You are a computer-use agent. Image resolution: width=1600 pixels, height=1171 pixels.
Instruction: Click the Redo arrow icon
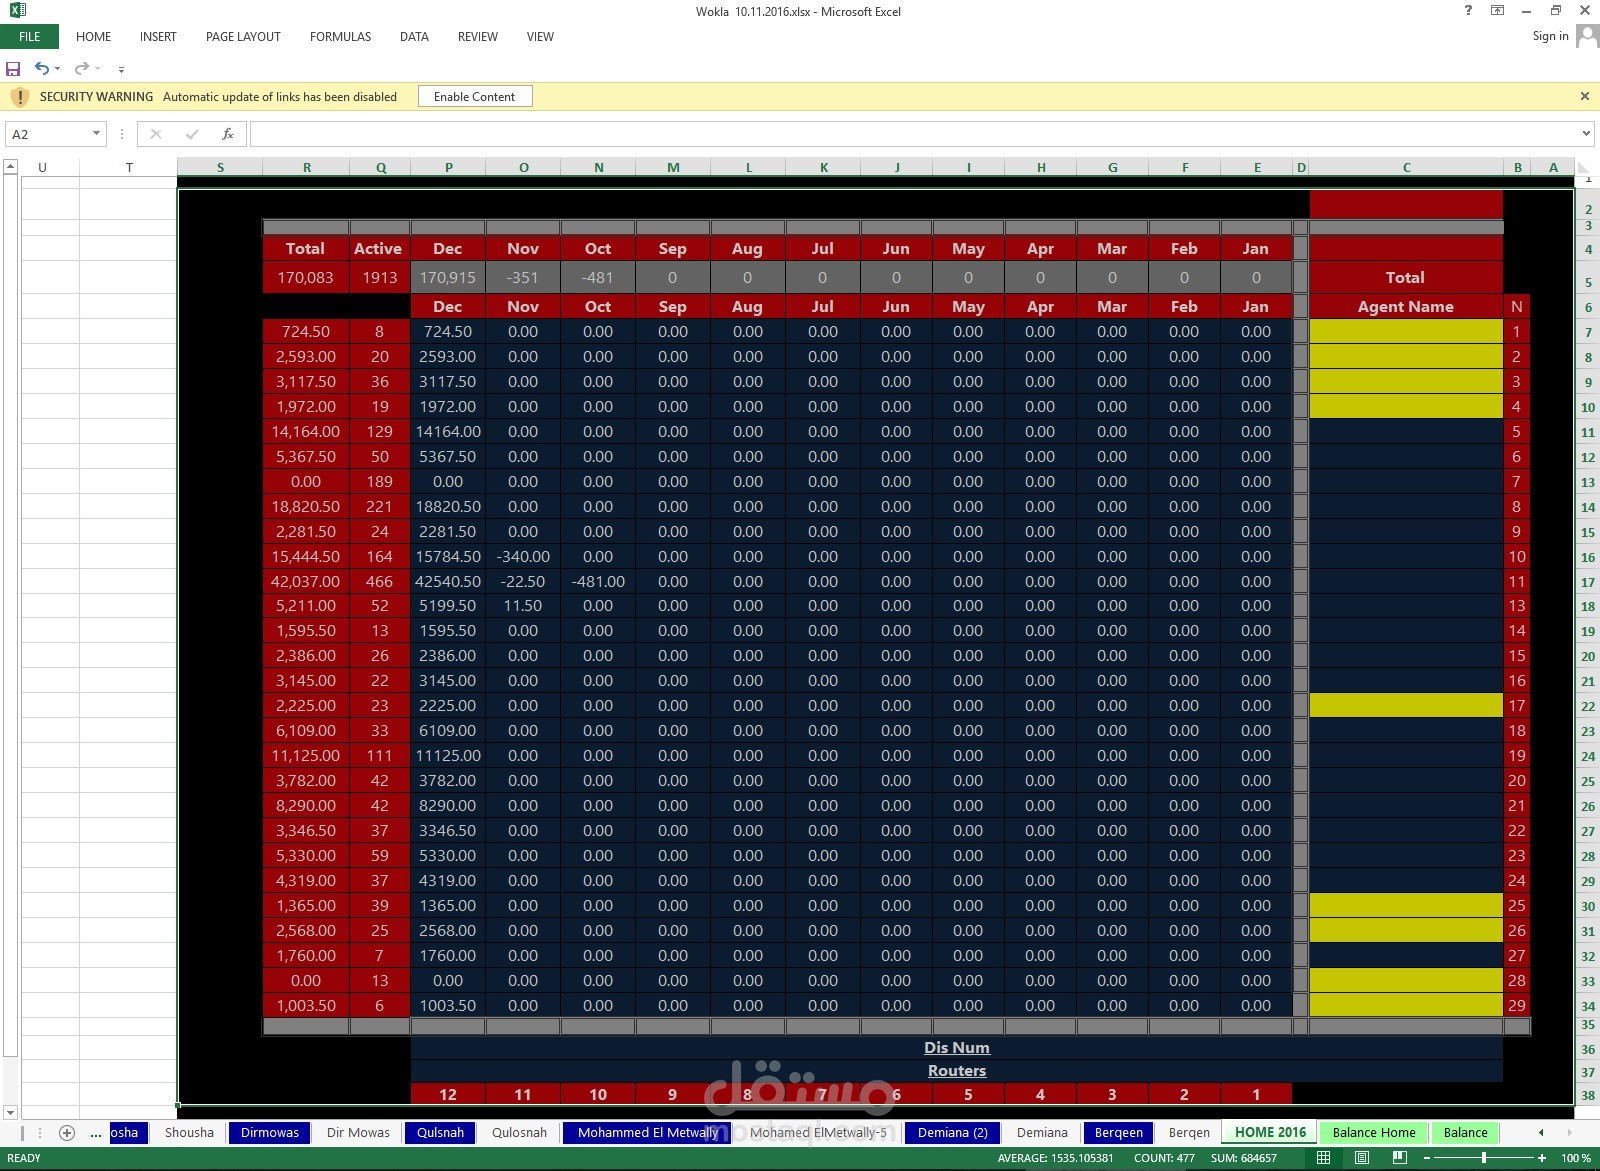82,69
